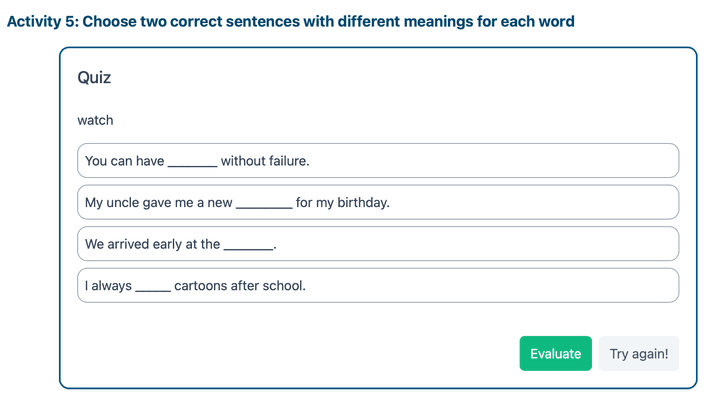Click the blank before "cartoons after school"
The width and height of the screenshot is (715, 400).
tap(153, 288)
